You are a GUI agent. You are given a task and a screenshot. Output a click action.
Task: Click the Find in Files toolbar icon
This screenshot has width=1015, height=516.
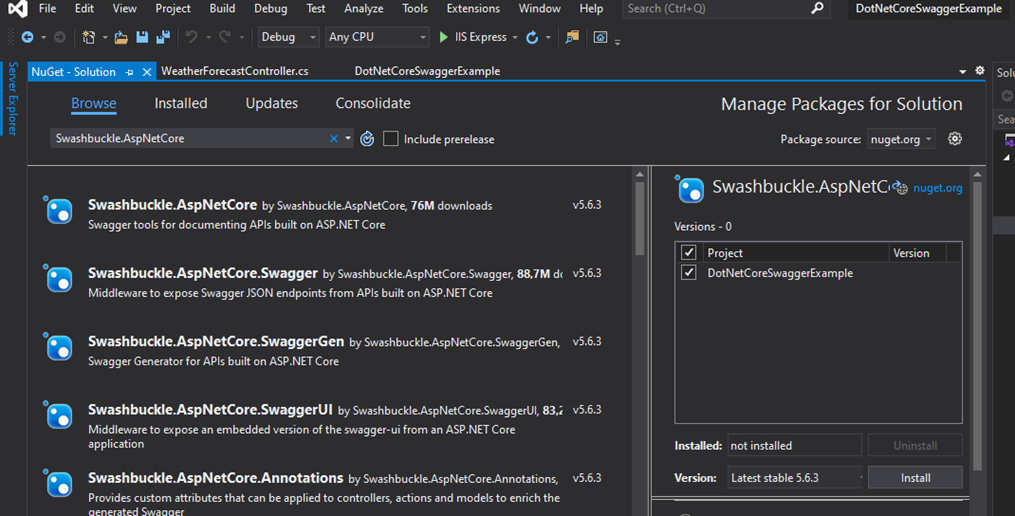(572, 38)
